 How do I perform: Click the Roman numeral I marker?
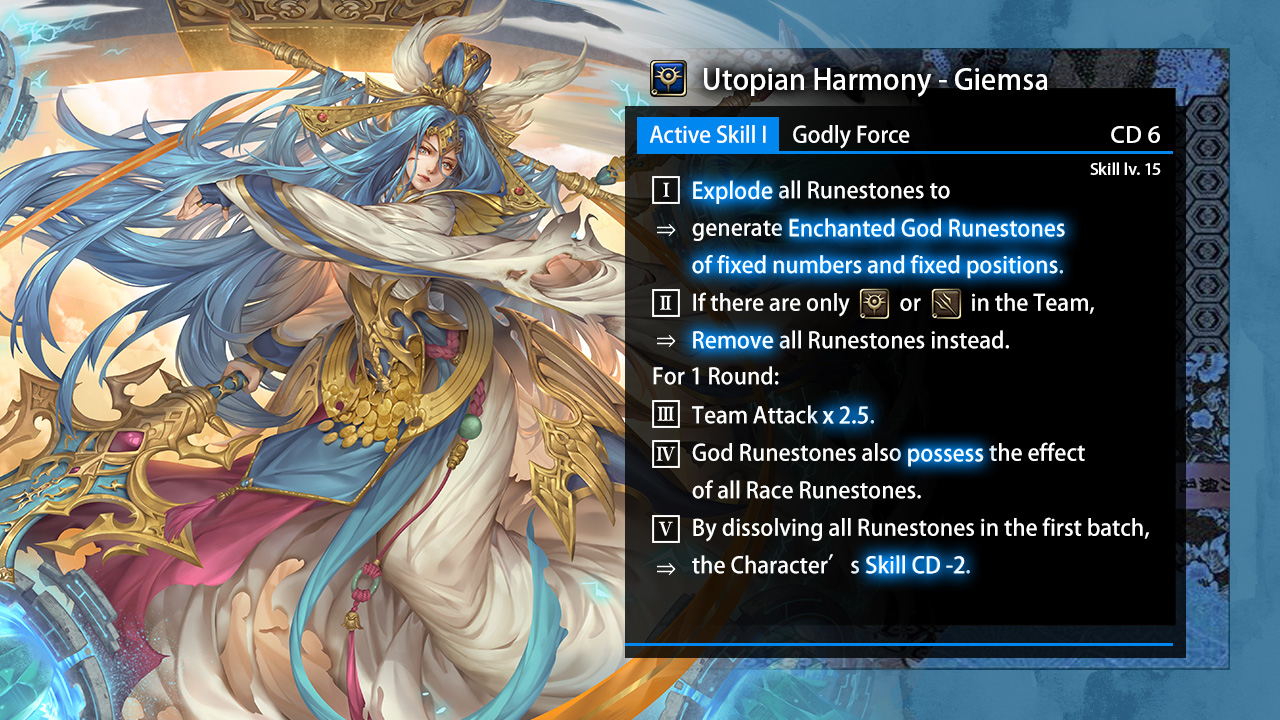click(x=666, y=190)
